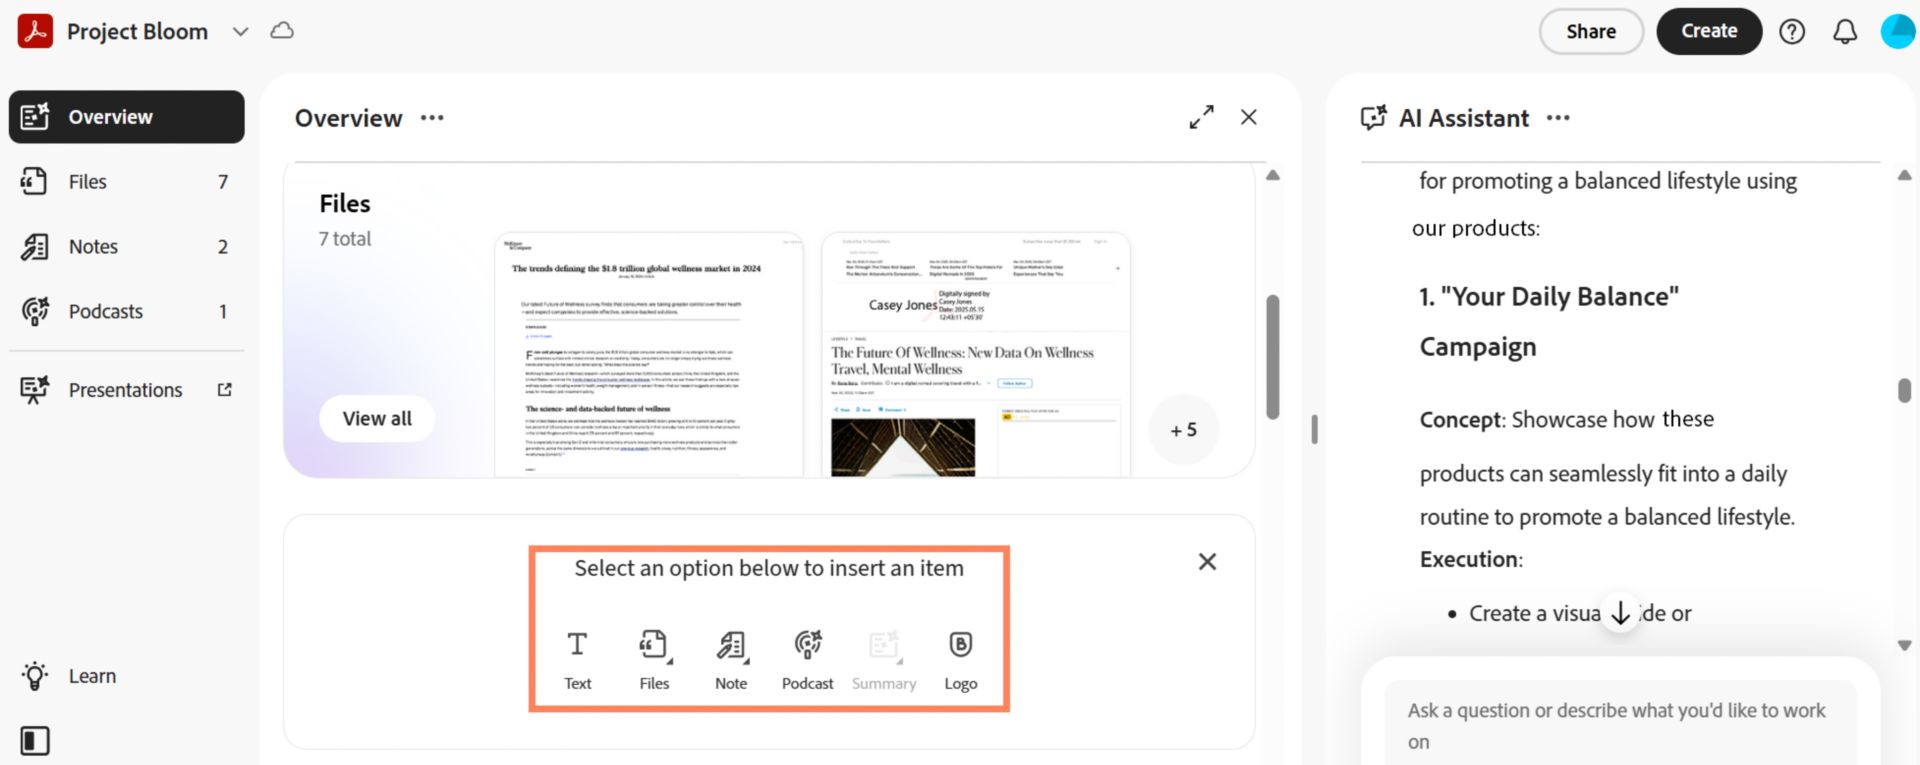
Task: Click the Project Bloom title text
Action: 138,31
